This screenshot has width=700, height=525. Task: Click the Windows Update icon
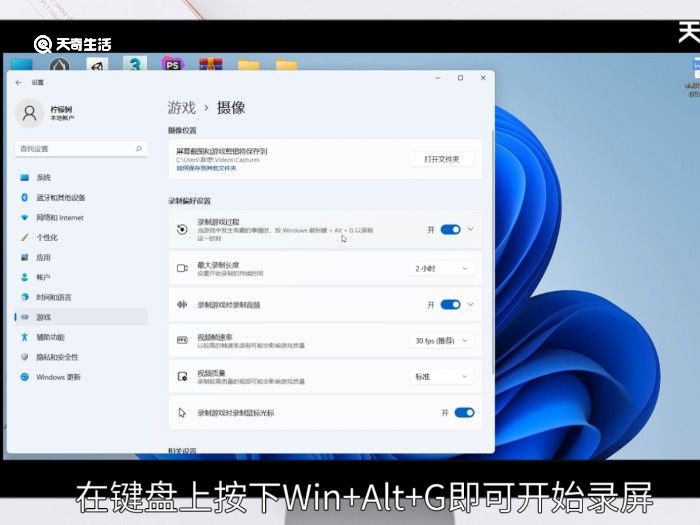click(25, 377)
